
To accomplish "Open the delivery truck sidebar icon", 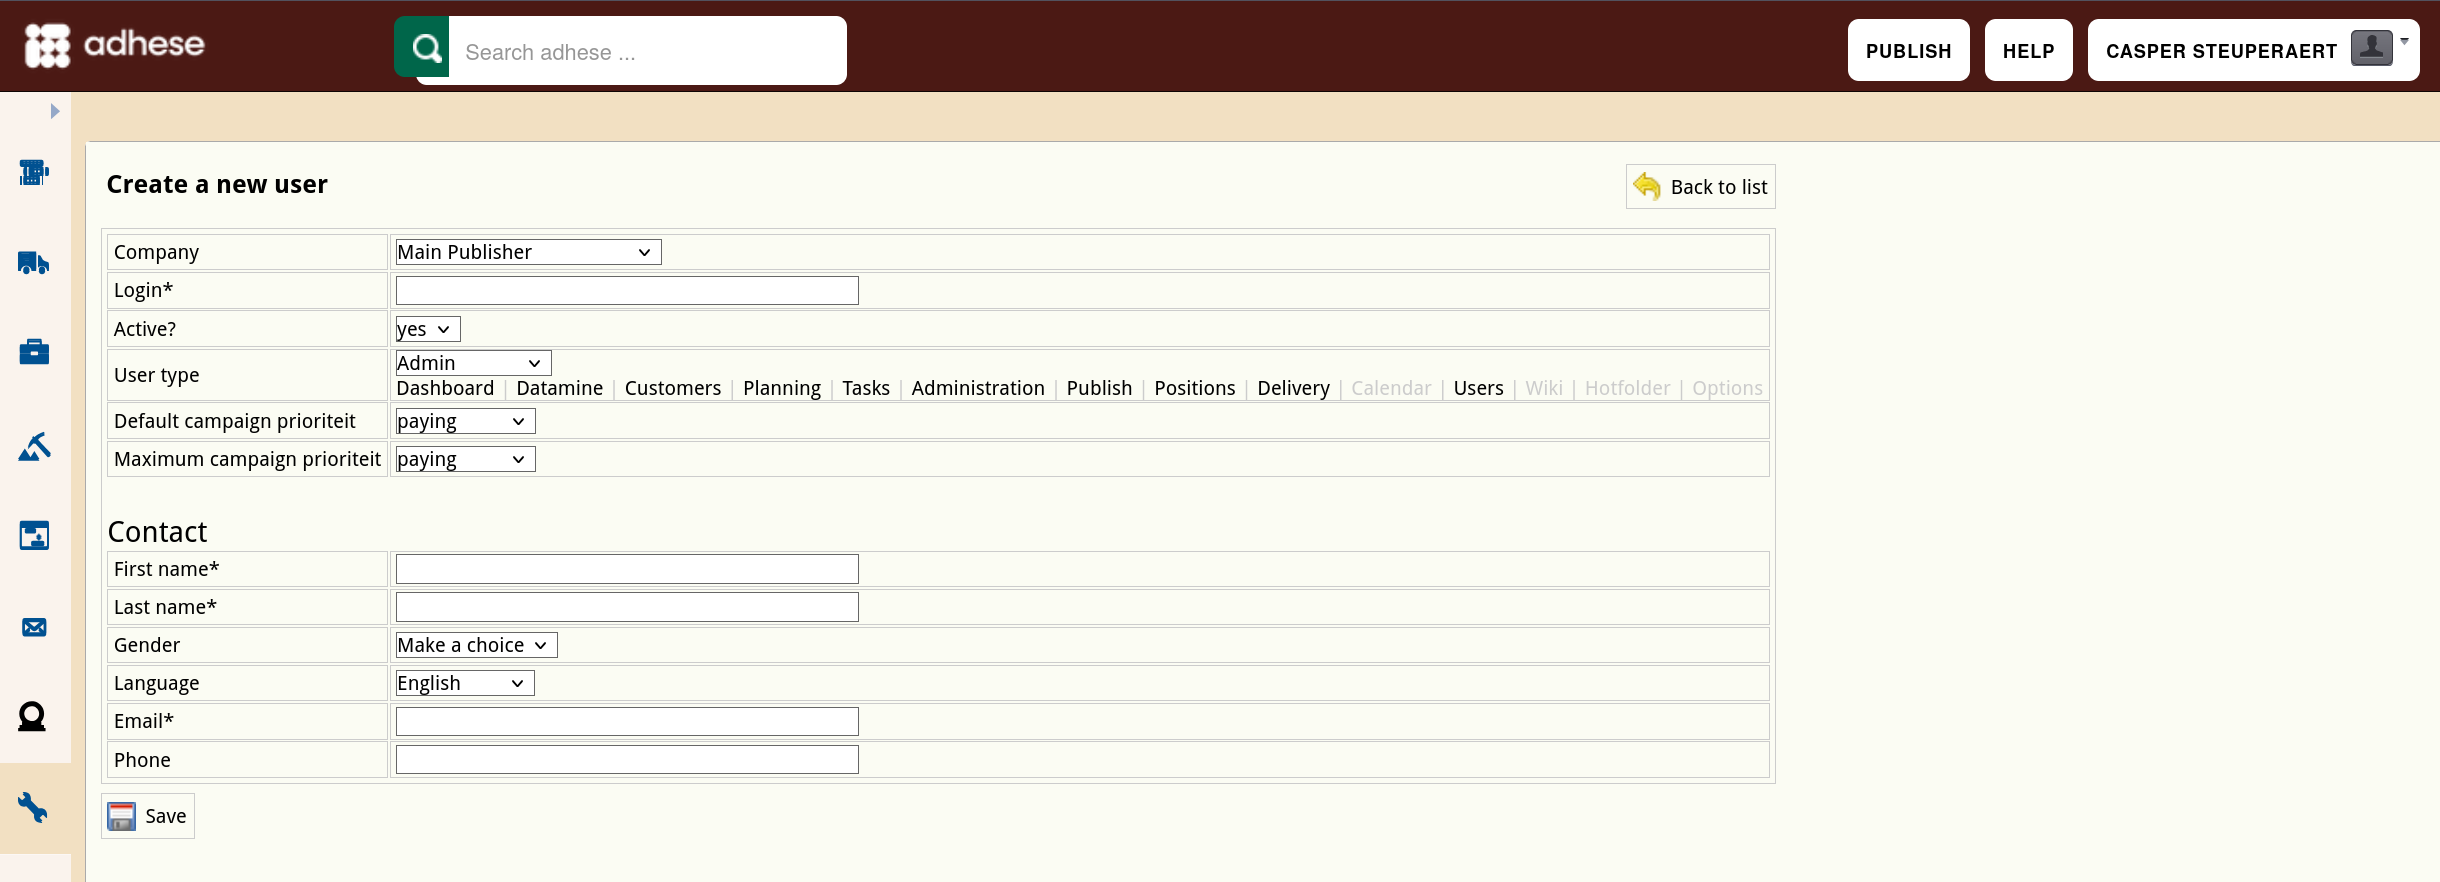I will tap(34, 263).
